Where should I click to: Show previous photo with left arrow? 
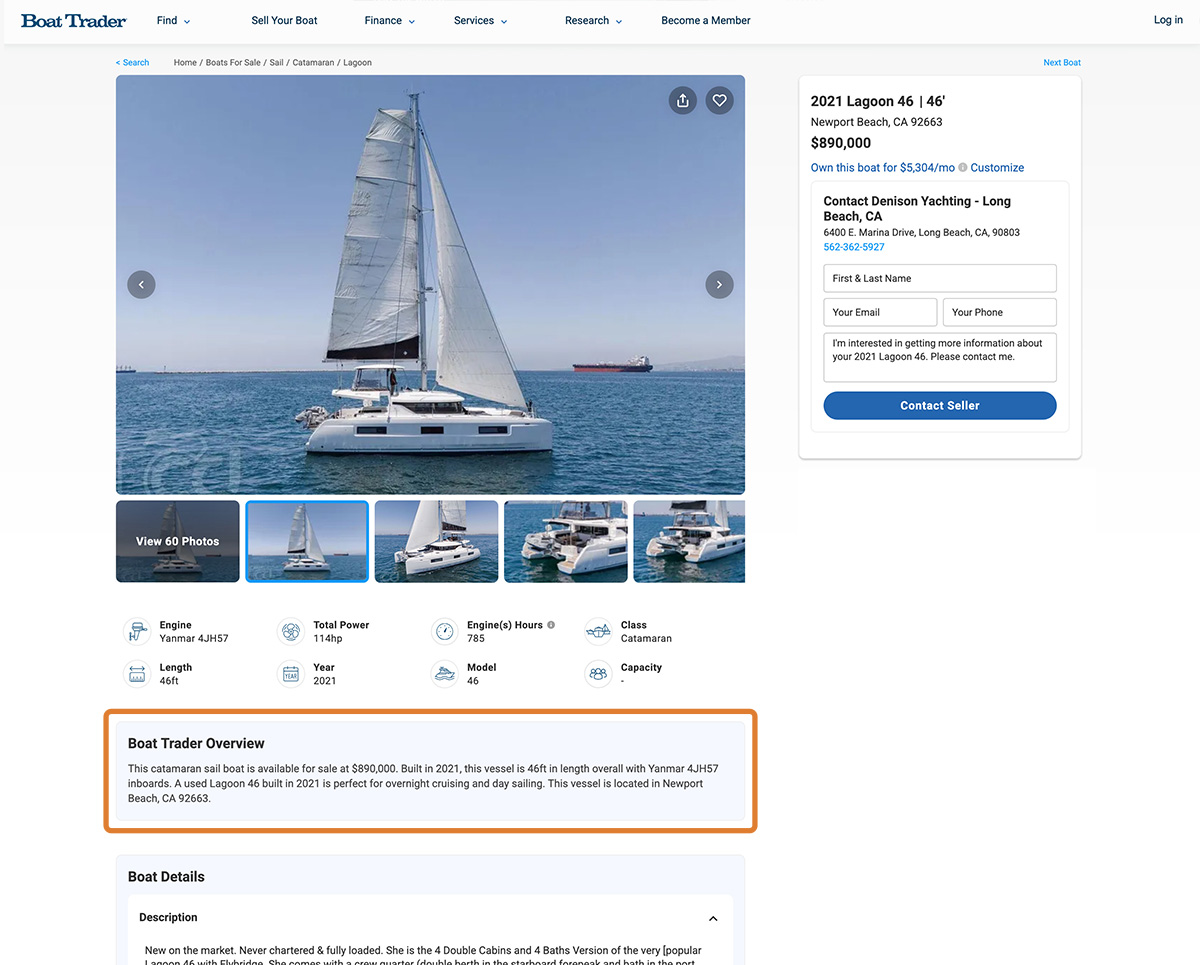click(141, 285)
